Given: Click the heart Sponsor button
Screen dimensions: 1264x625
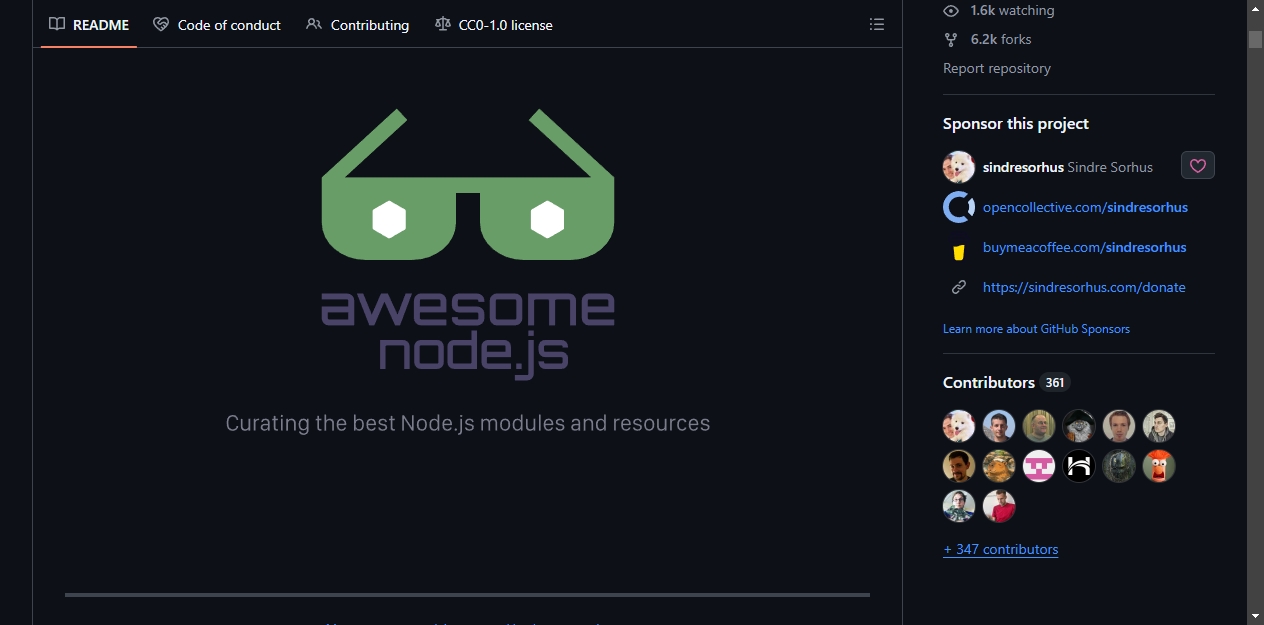Looking at the screenshot, I should point(1198,166).
